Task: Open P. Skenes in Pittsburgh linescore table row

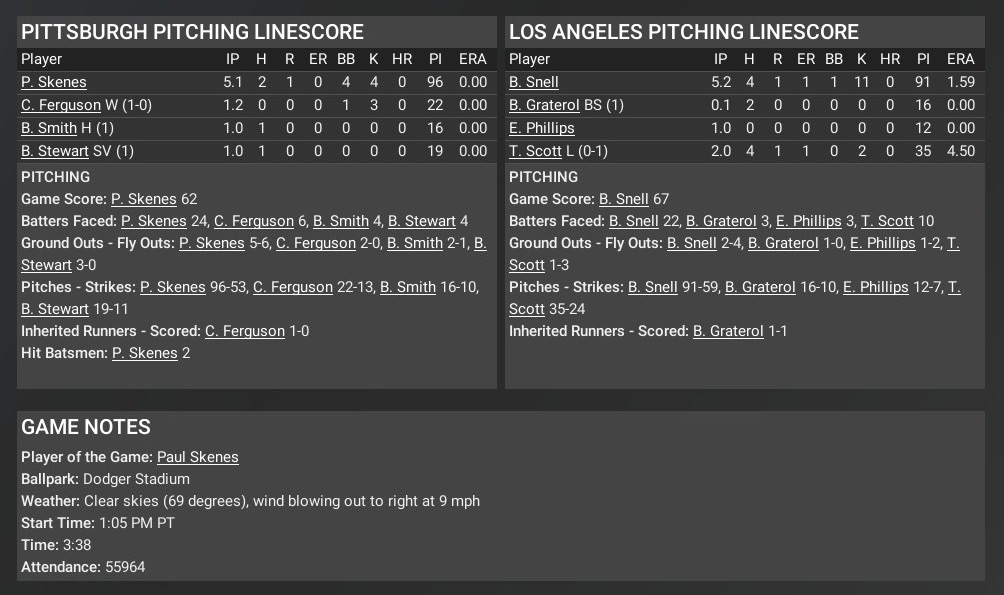Action: tap(54, 82)
